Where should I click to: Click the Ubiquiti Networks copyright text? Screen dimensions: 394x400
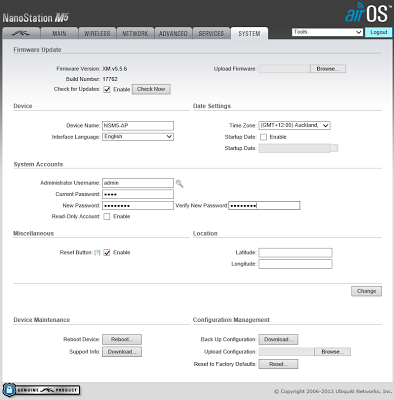pos(333,391)
